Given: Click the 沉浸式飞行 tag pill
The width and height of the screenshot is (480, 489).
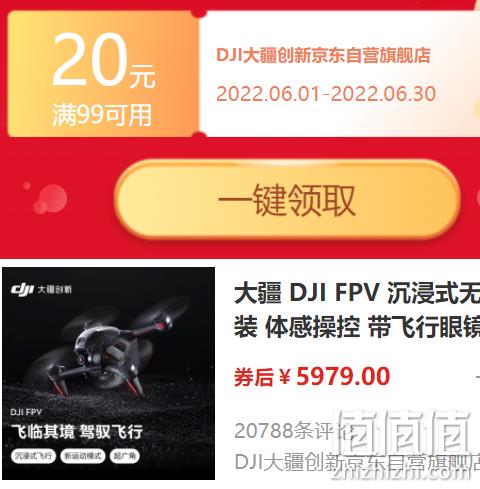Looking at the screenshot, I should 33,456.
